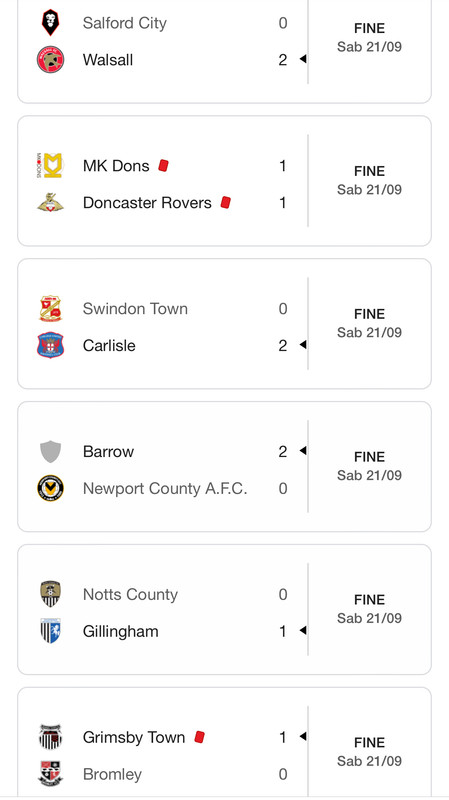Click the Gillingham club crest
This screenshot has width=449, height=800.
pyautogui.click(x=51, y=631)
